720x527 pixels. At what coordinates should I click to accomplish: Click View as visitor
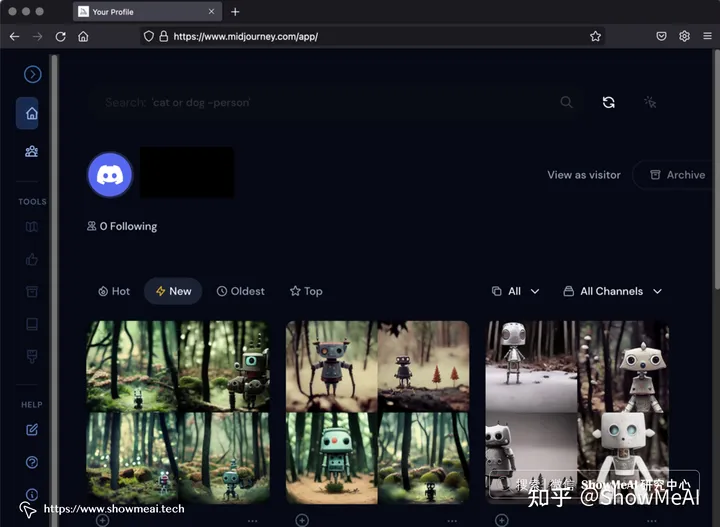click(x=584, y=175)
